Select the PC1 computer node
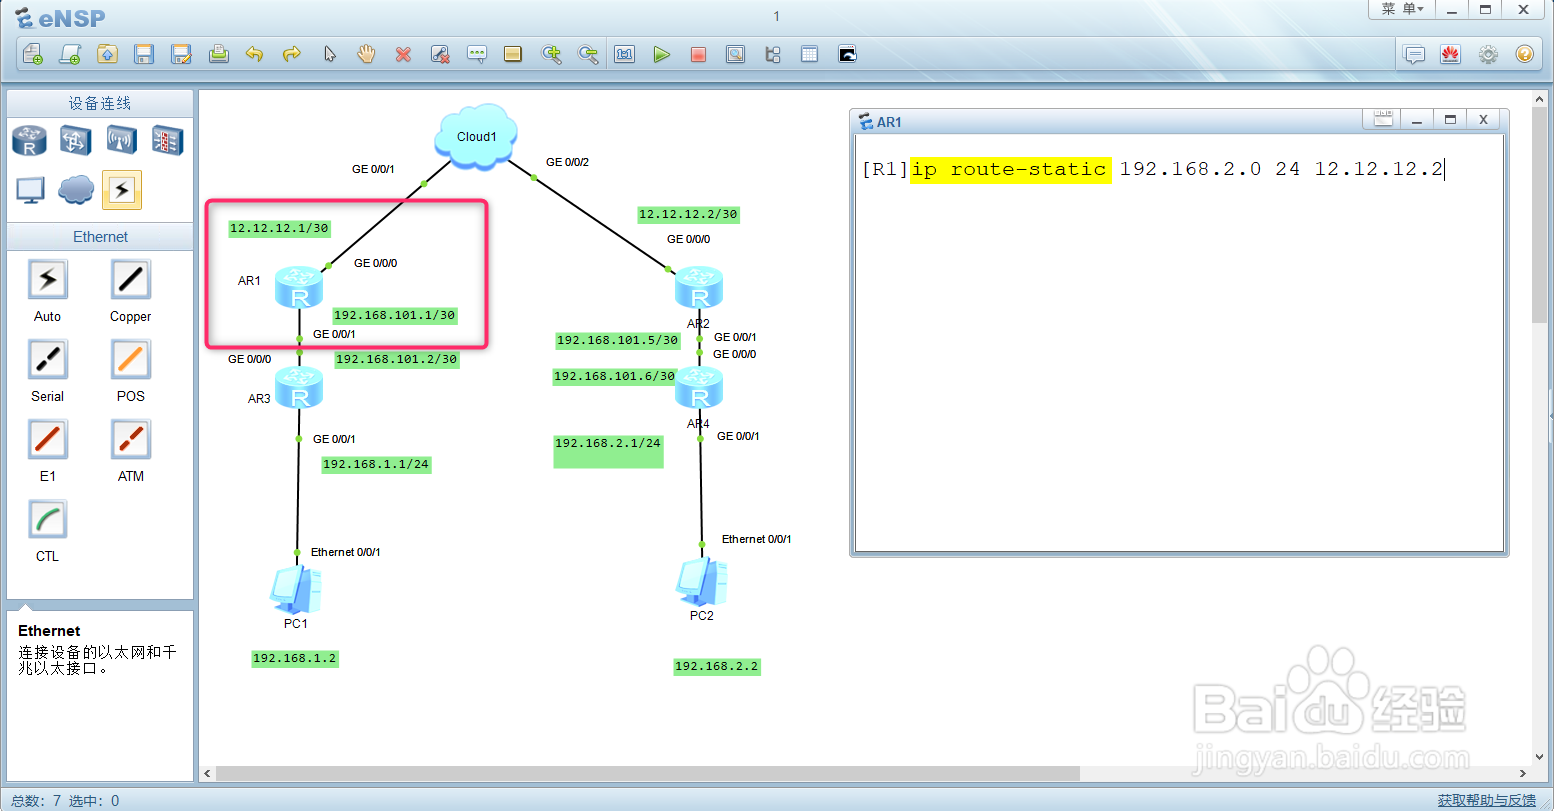This screenshot has width=1554, height=811. point(295,589)
